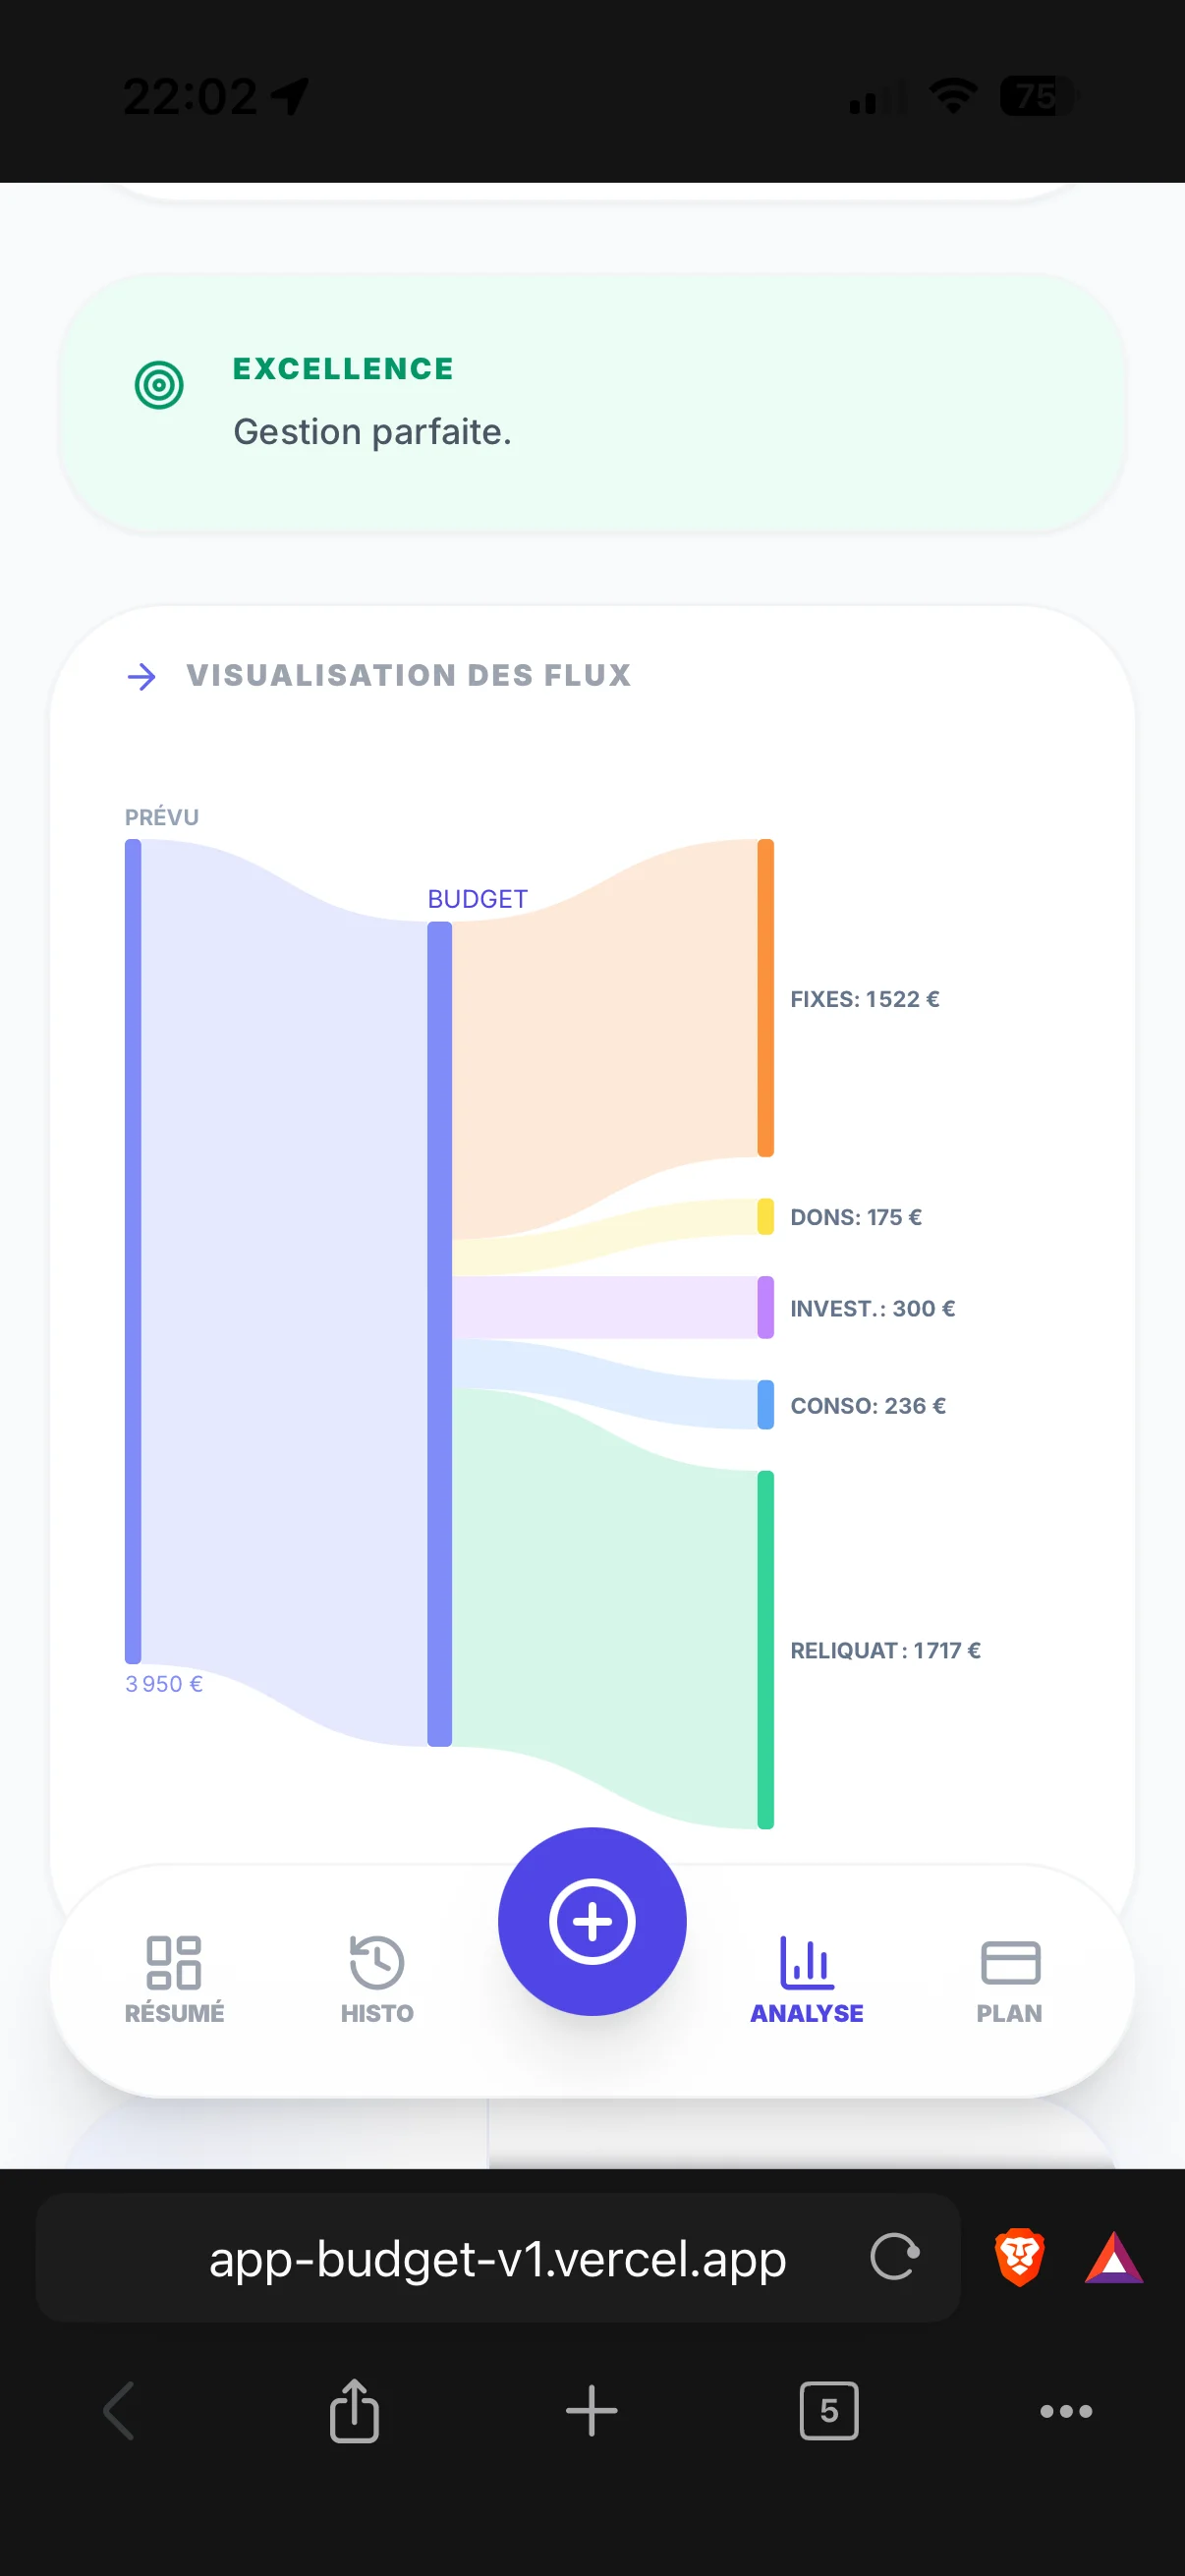This screenshot has height=2576, width=1185.
Task: Open the browser more options menu
Action: click(x=1066, y=2411)
